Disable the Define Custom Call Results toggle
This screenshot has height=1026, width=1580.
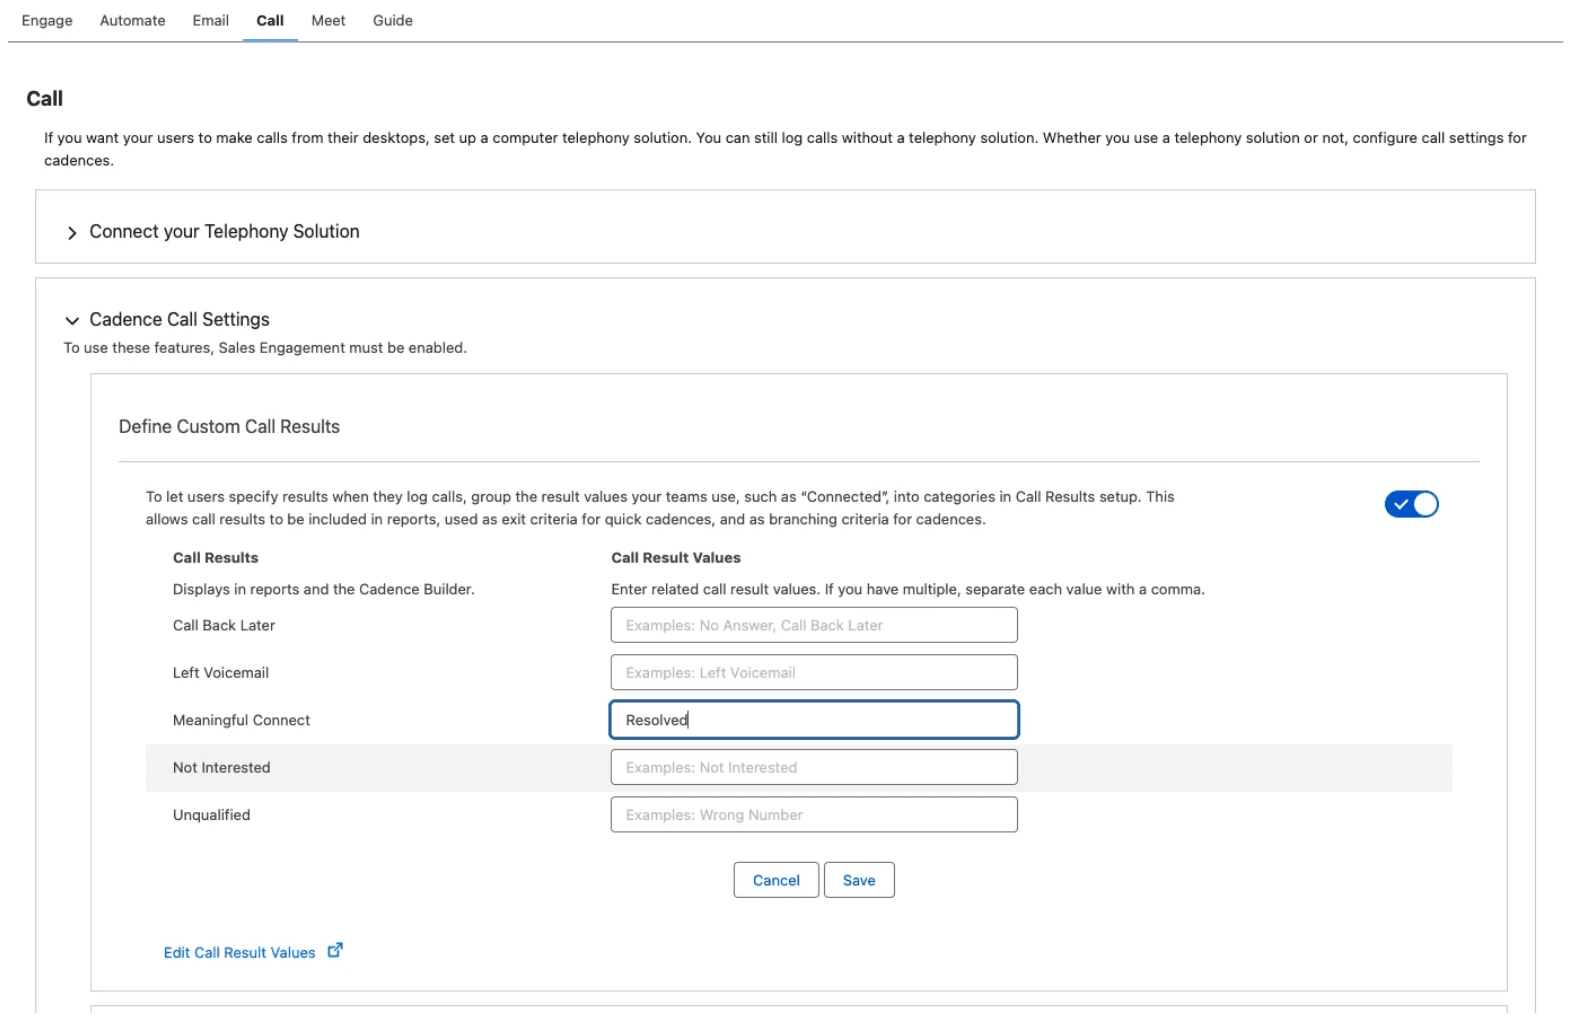[x=1410, y=505]
